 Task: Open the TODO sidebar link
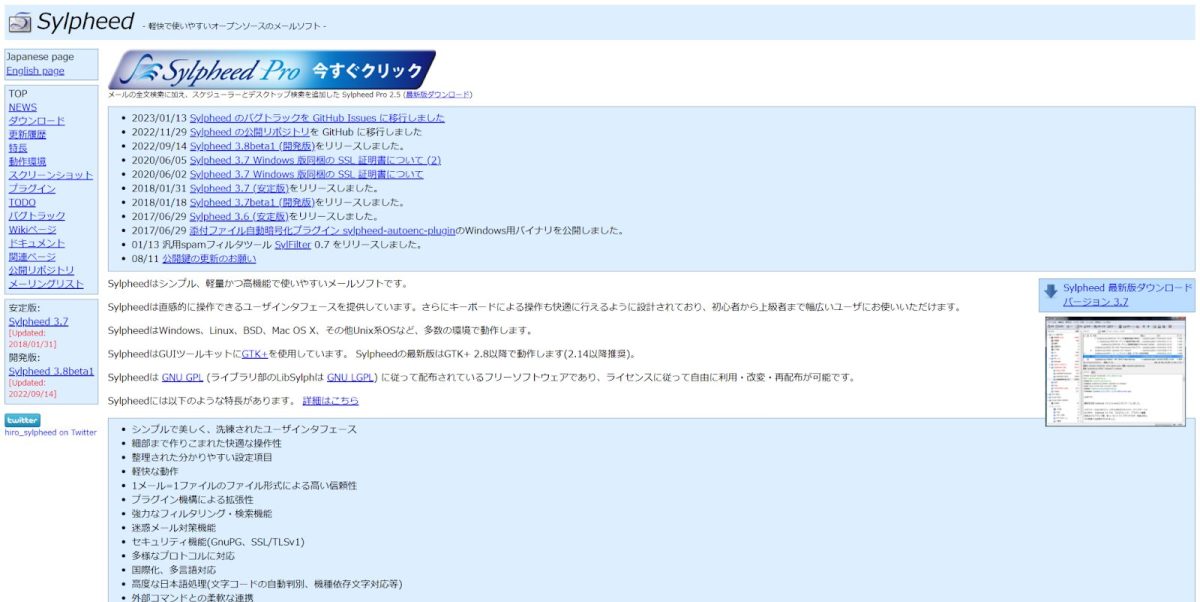click(22, 202)
